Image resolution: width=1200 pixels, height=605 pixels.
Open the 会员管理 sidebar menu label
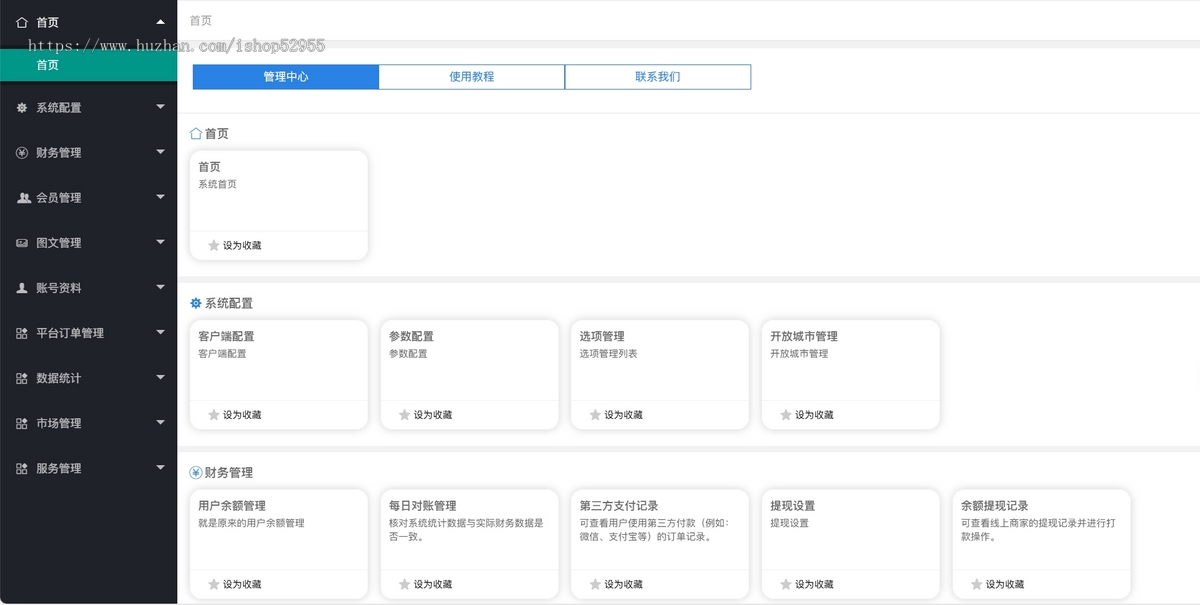(59, 197)
